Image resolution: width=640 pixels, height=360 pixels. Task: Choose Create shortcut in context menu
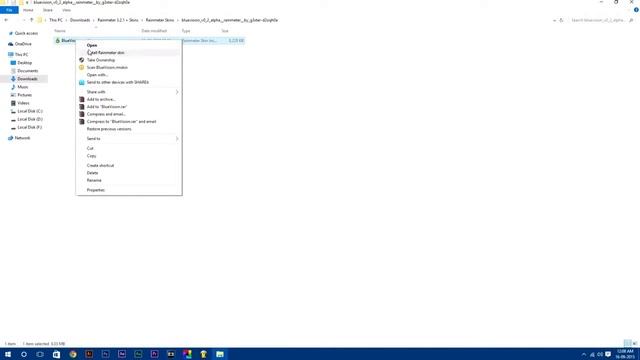(x=100, y=165)
